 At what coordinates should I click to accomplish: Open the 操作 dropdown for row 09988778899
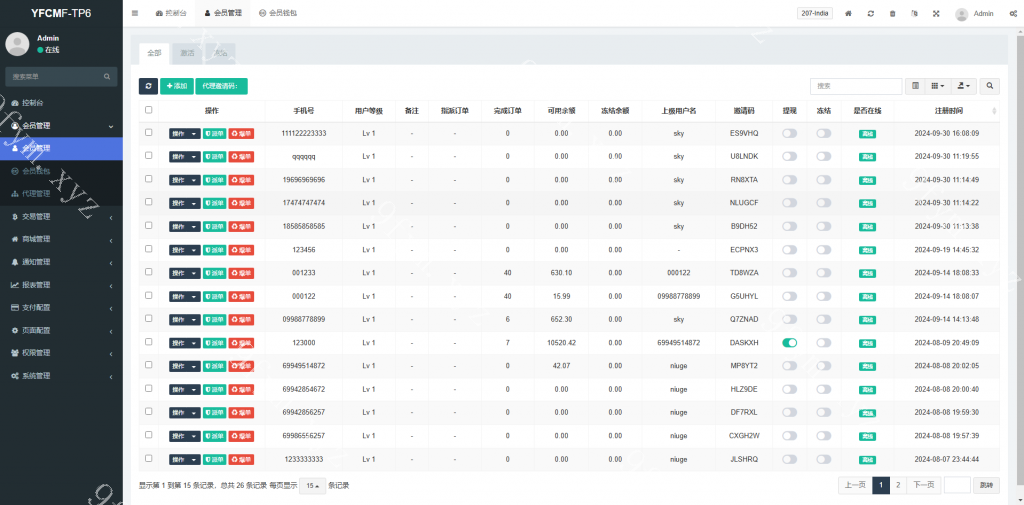185,319
